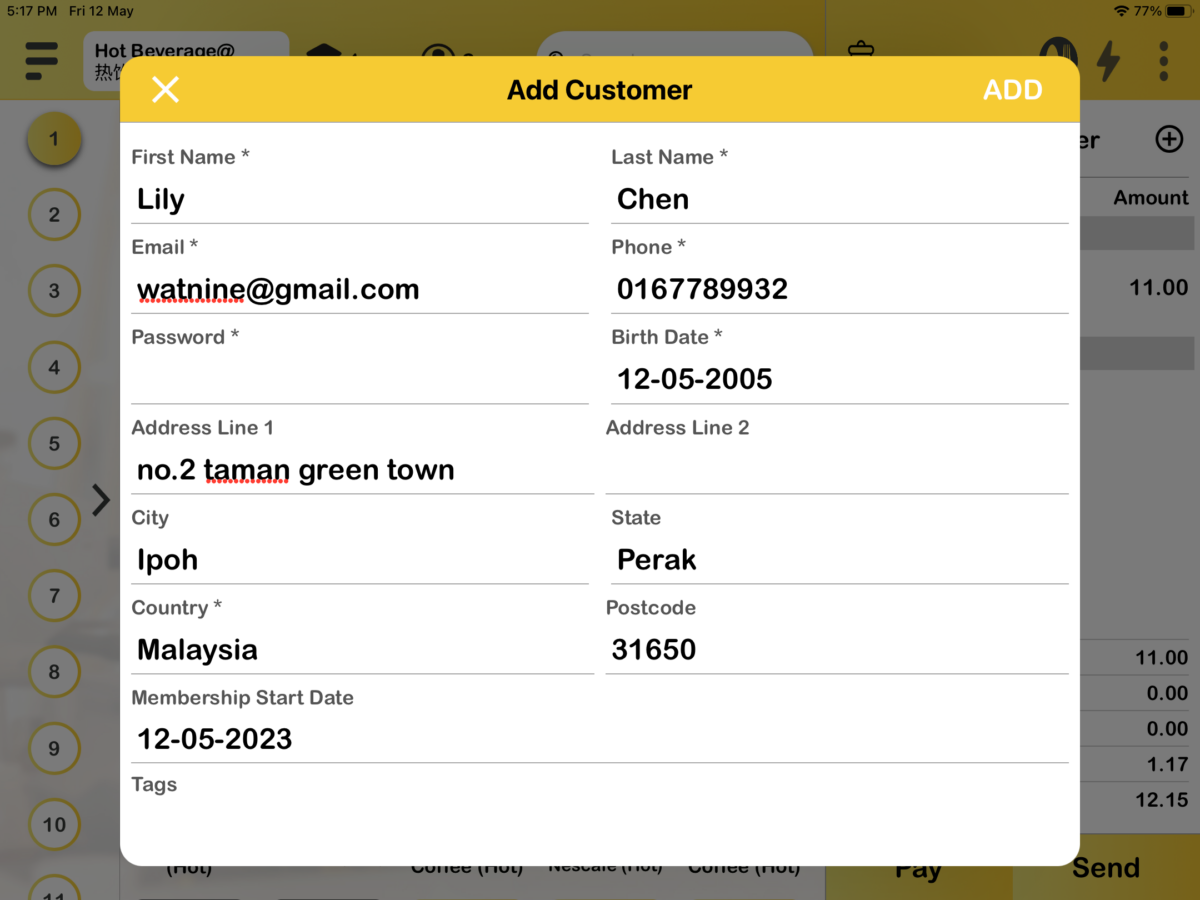Viewport: 1200px width, 900px height.
Task: Select table number 5
Action: pyautogui.click(x=54, y=443)
